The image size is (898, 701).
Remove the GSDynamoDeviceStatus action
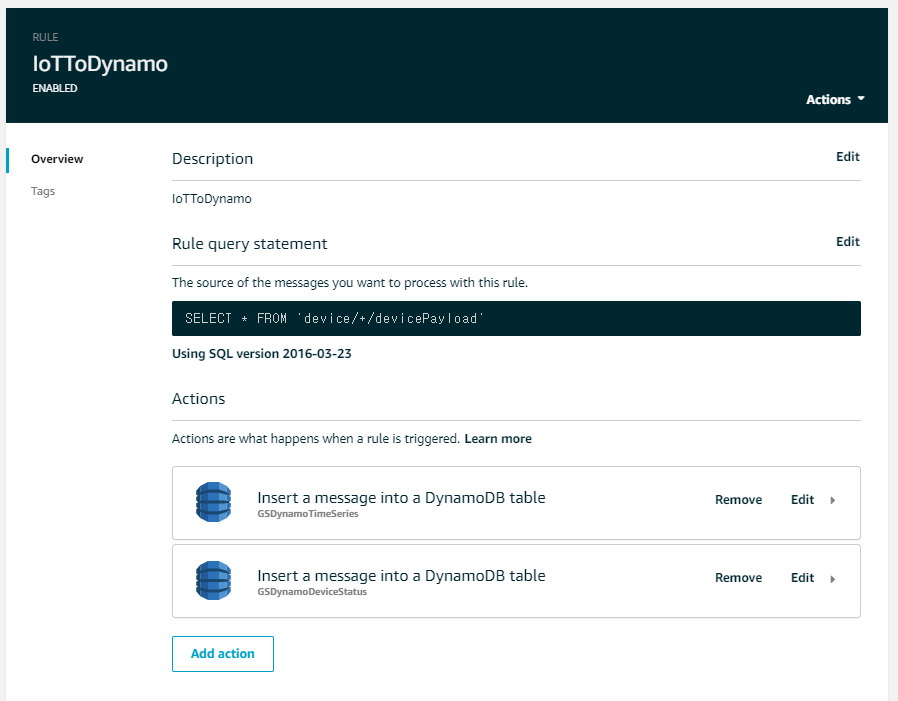click(x=738, y=578)
